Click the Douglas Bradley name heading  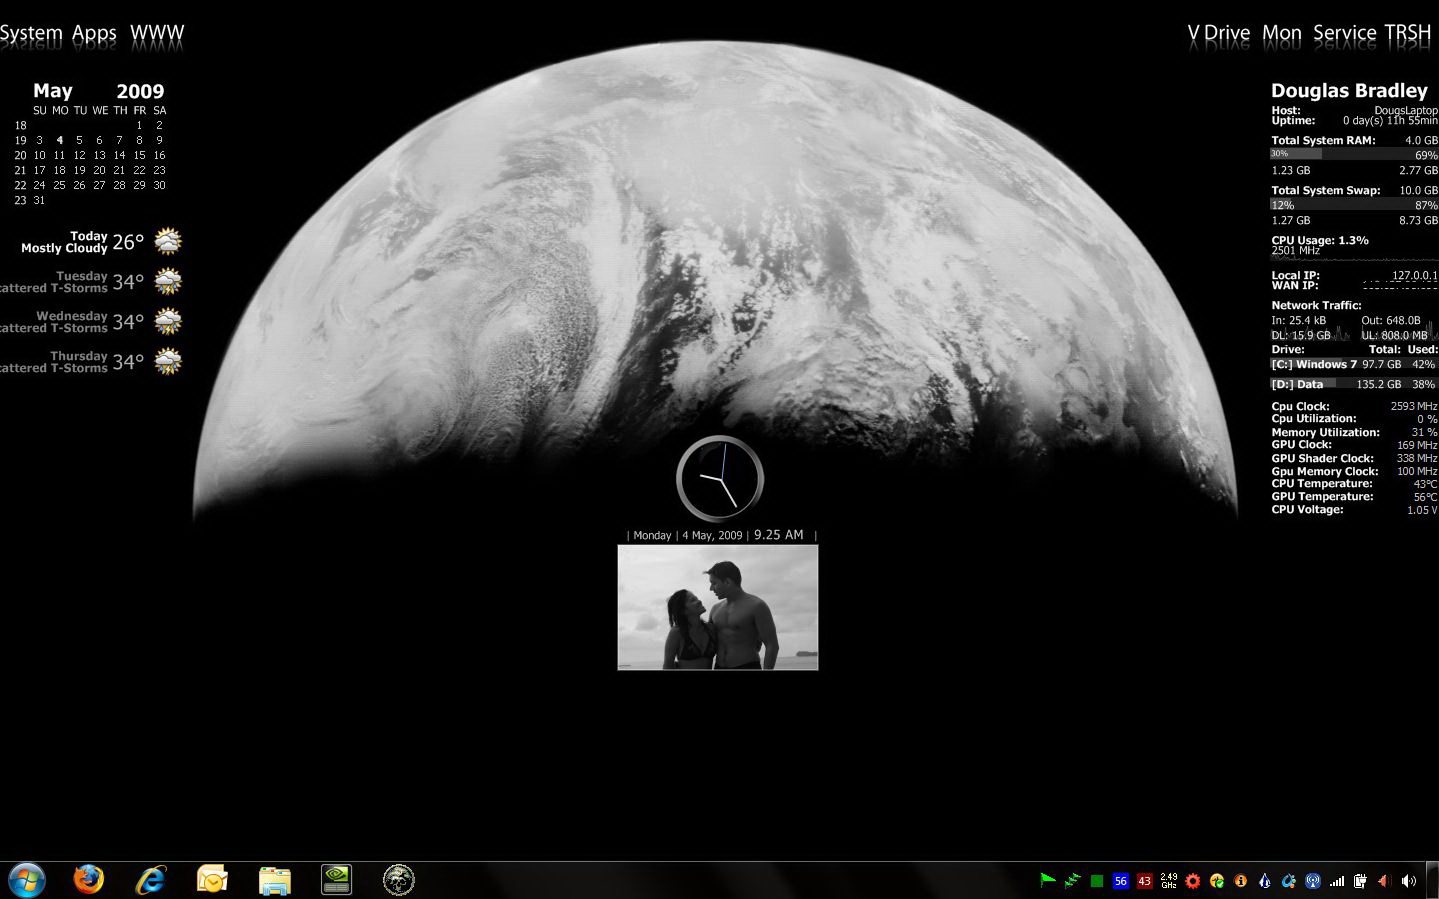point(1349,91)
